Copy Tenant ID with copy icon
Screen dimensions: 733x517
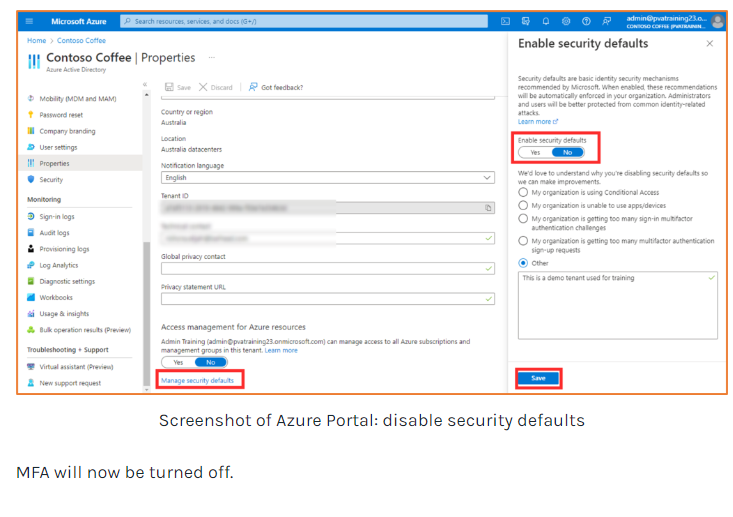tap(488, 208)
